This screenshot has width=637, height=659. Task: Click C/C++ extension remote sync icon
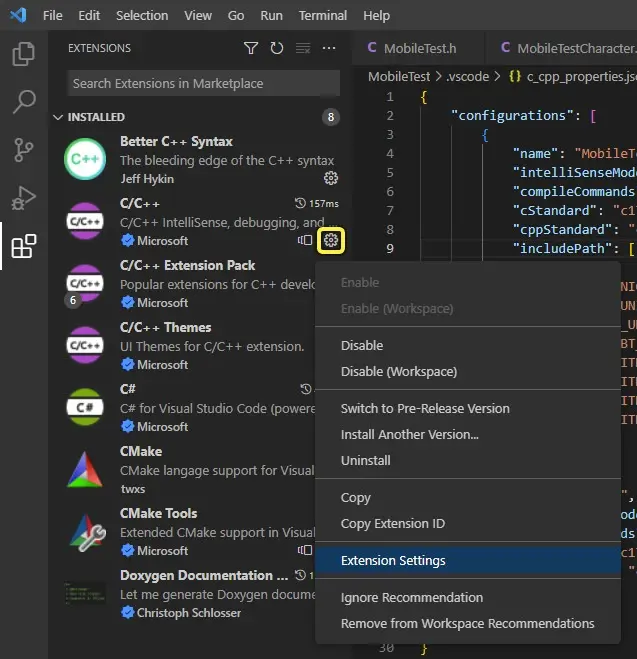tap(305, 240)
